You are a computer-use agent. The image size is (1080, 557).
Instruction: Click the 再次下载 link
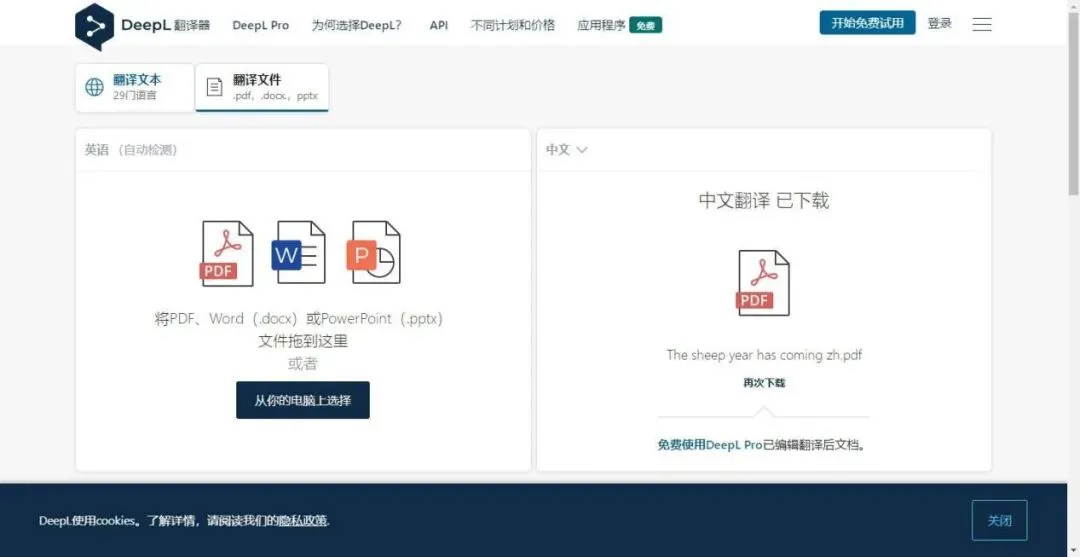[764, 383]
